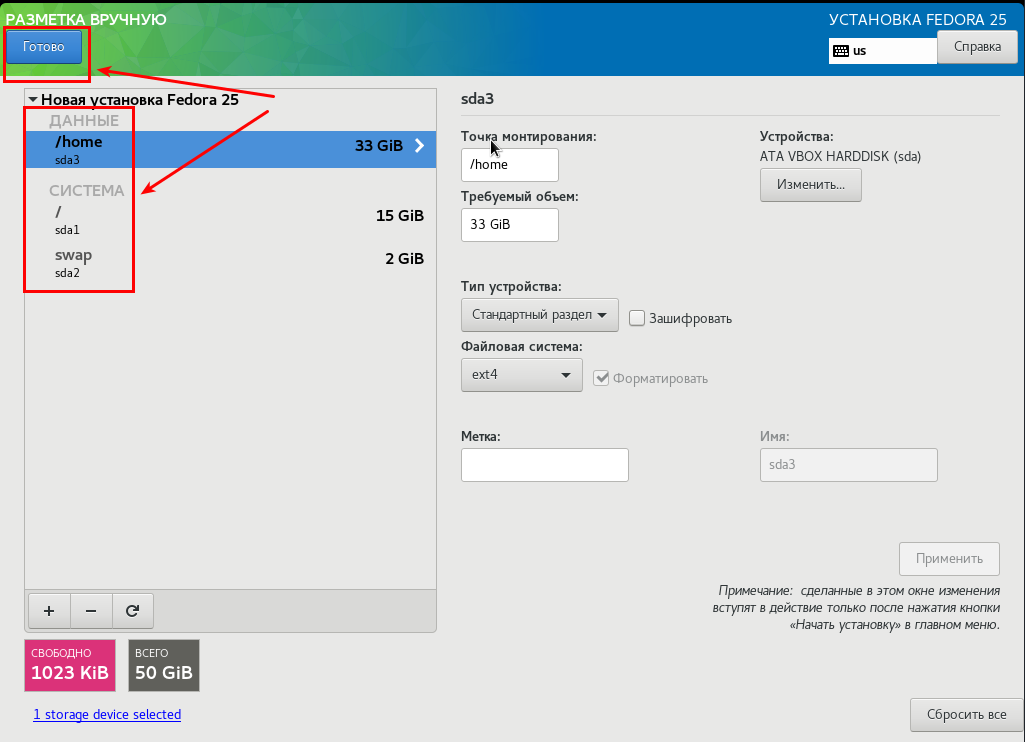Click the chevron arrow on /home row
Viewport: 1025px width, 742px height.
[419, 146]
